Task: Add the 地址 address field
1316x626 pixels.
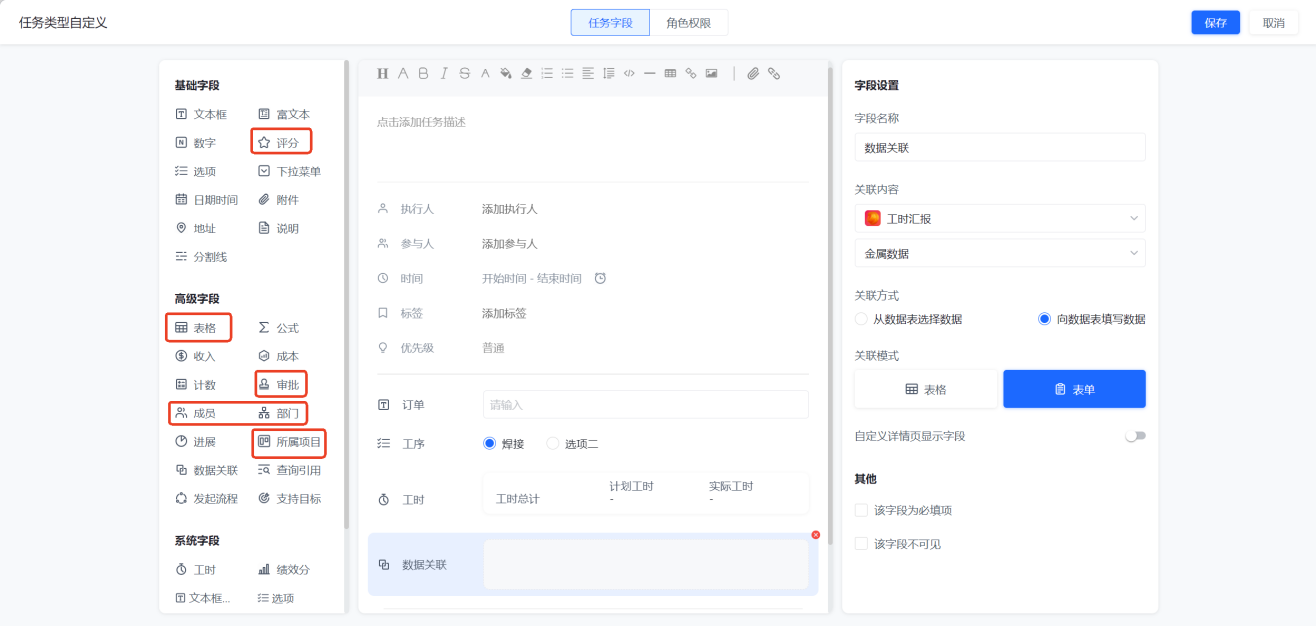Action: [196, 228]
